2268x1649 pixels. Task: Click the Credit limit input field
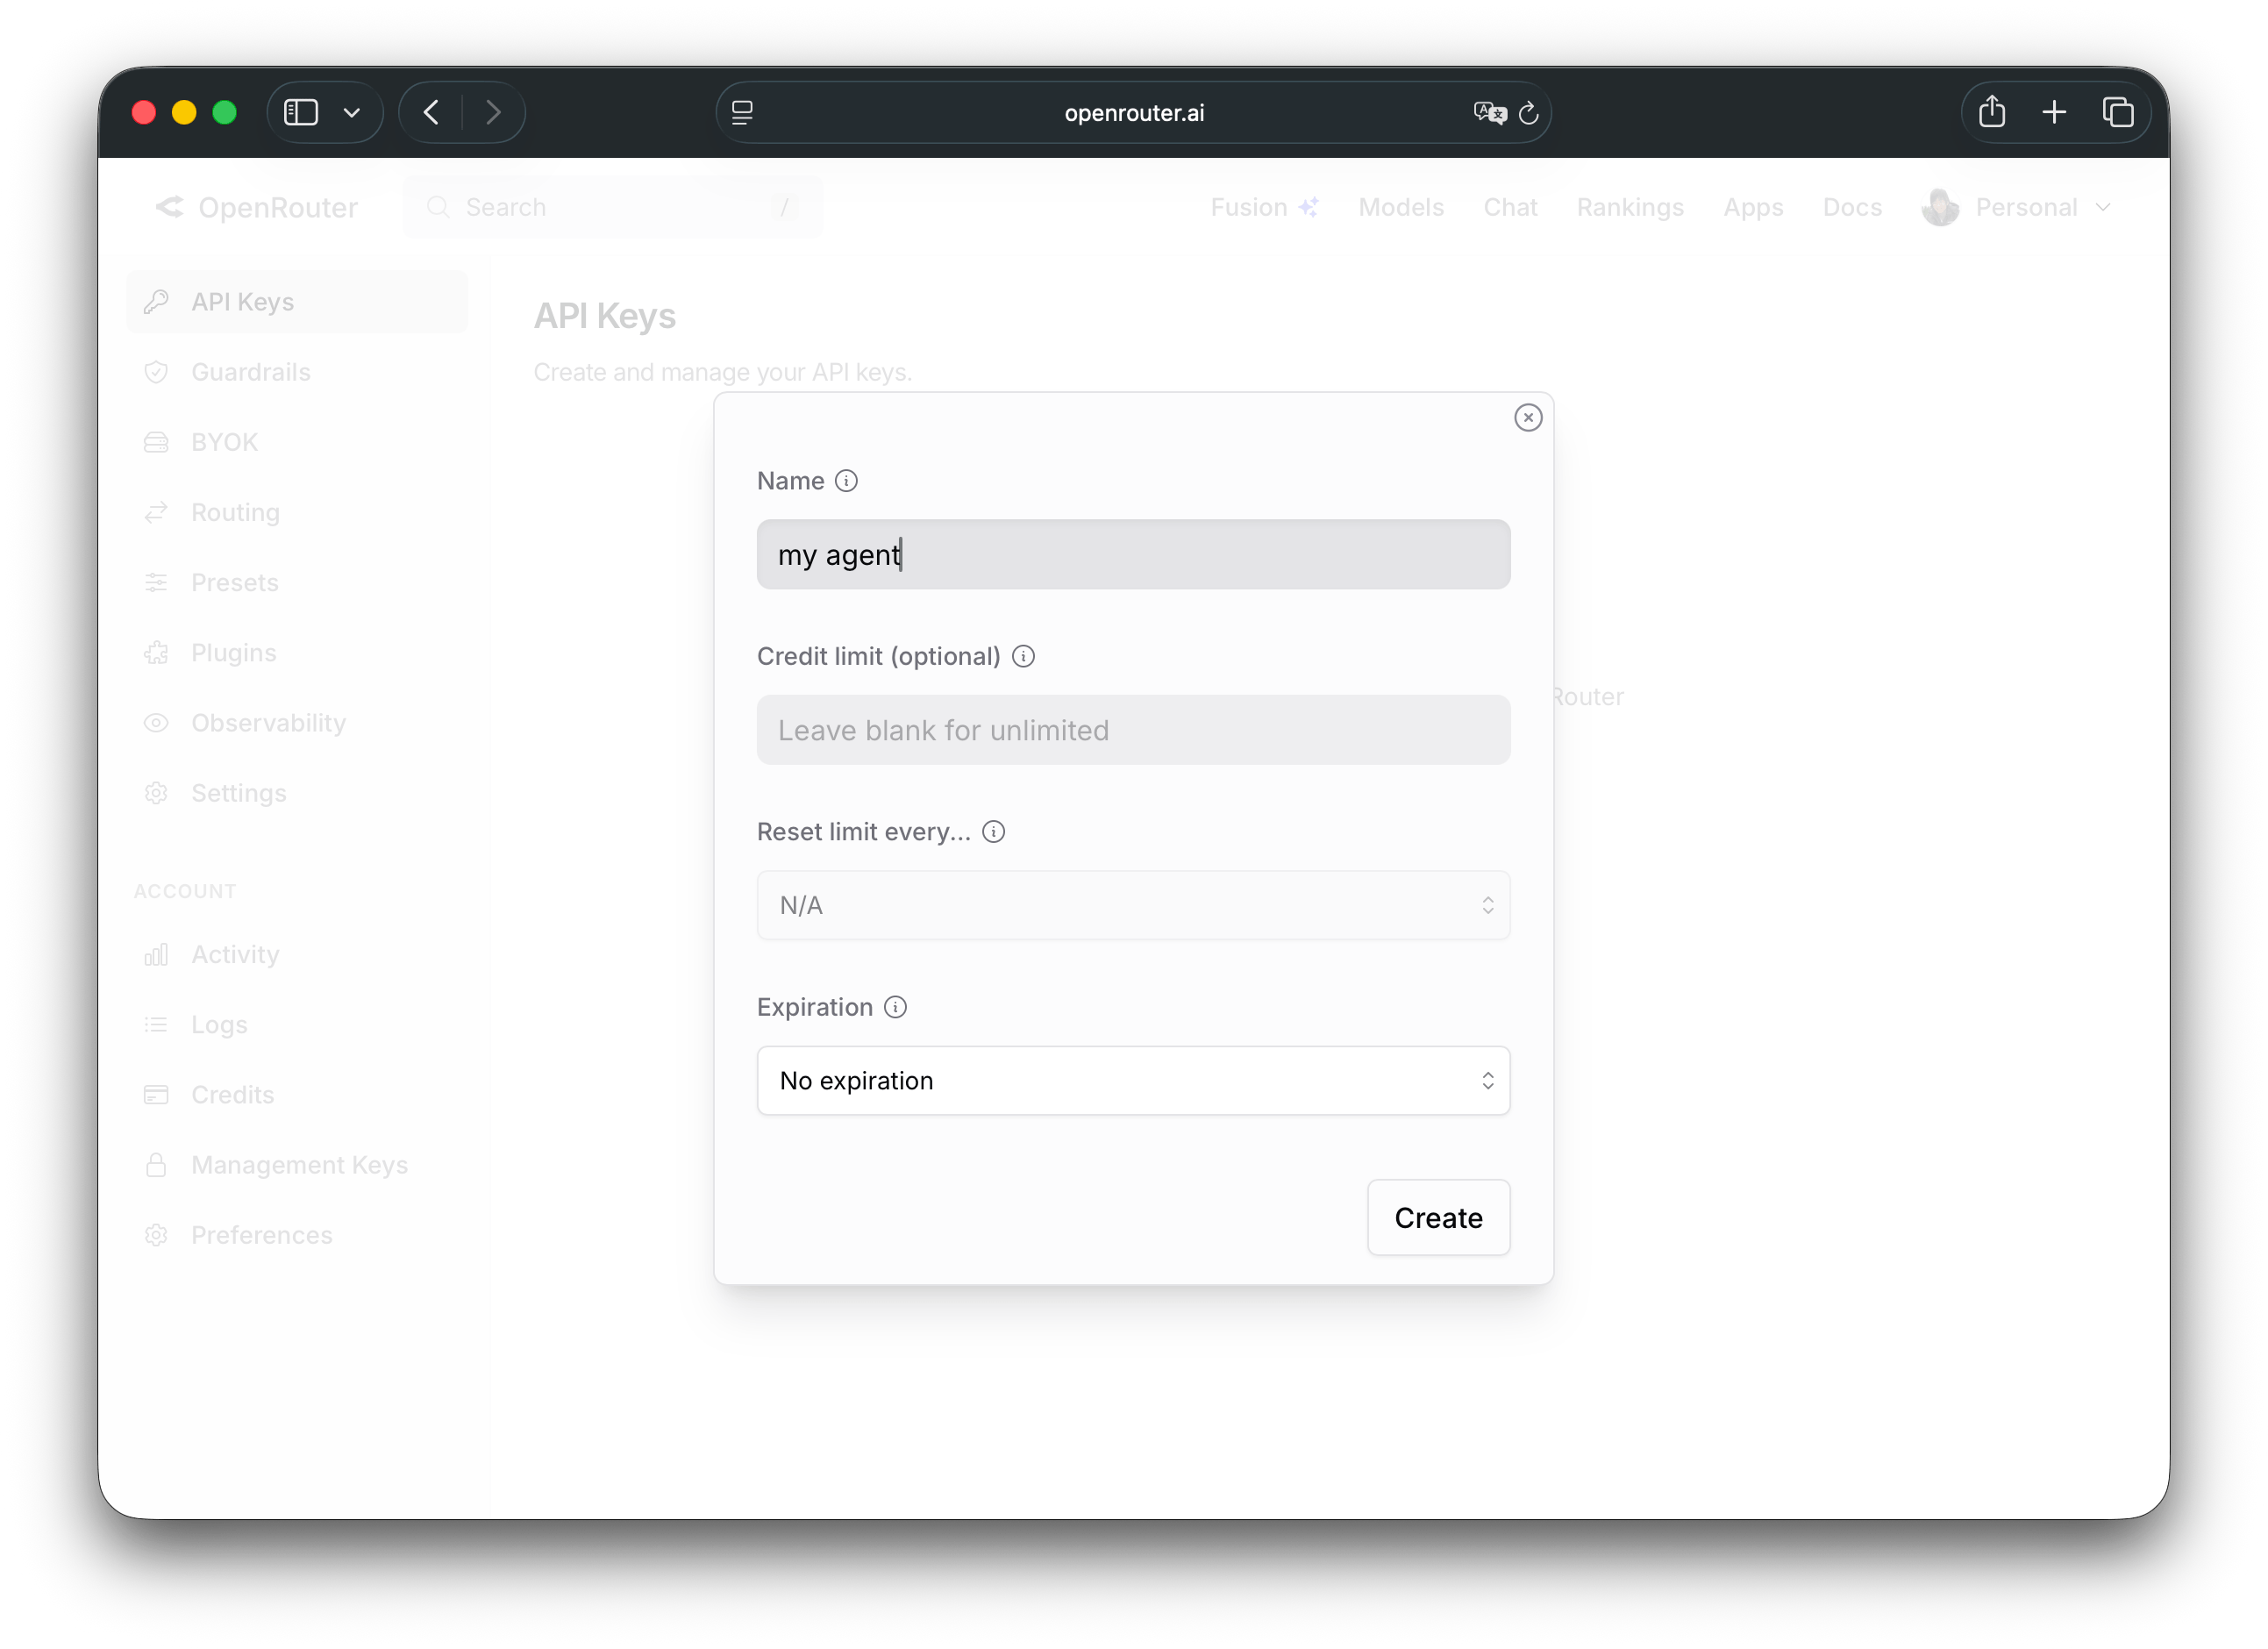coord(1132,730)
